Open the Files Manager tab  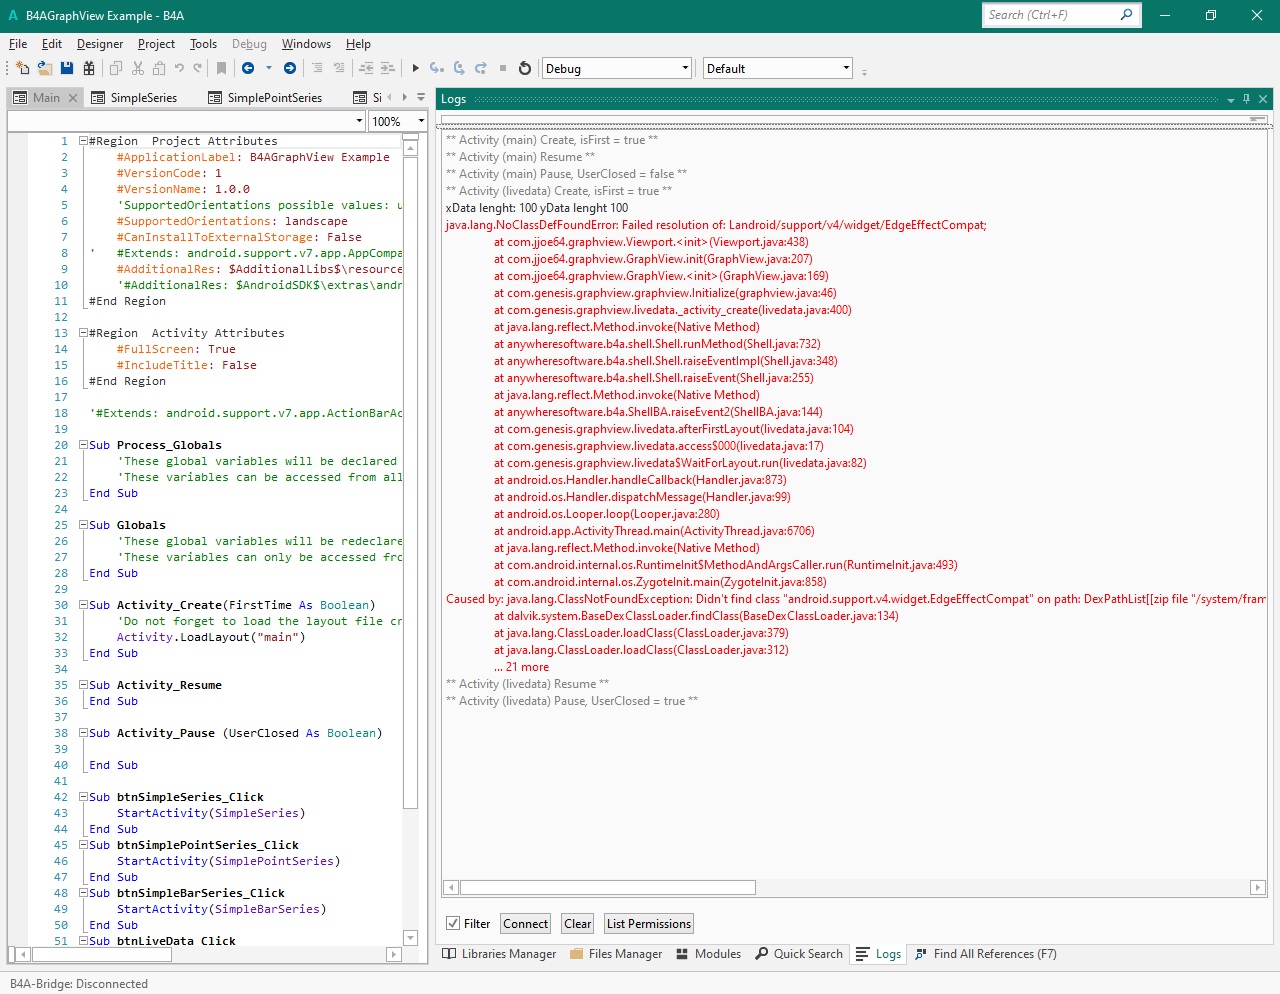(616, 954)
